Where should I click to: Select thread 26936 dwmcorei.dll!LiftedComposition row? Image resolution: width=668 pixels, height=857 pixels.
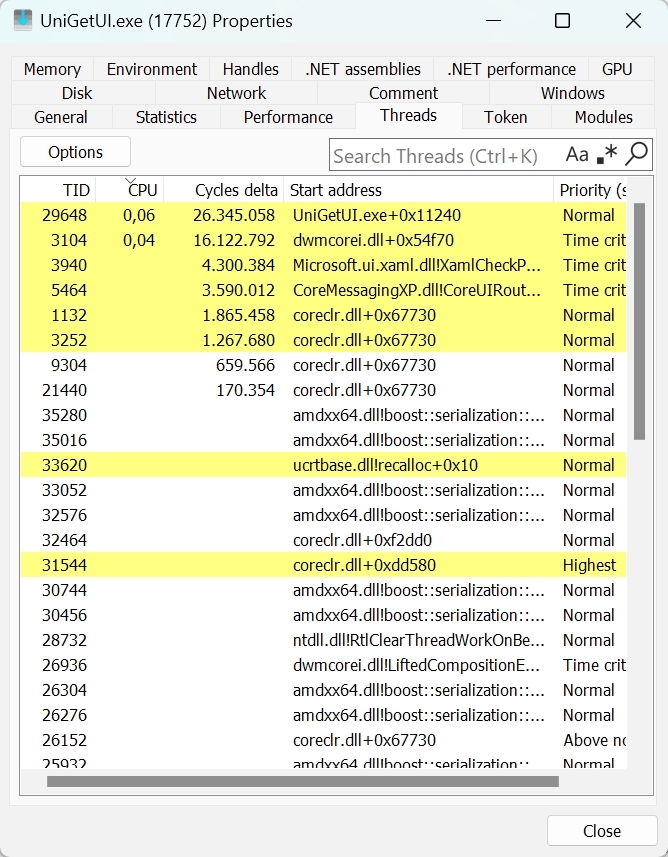[324, 665]
